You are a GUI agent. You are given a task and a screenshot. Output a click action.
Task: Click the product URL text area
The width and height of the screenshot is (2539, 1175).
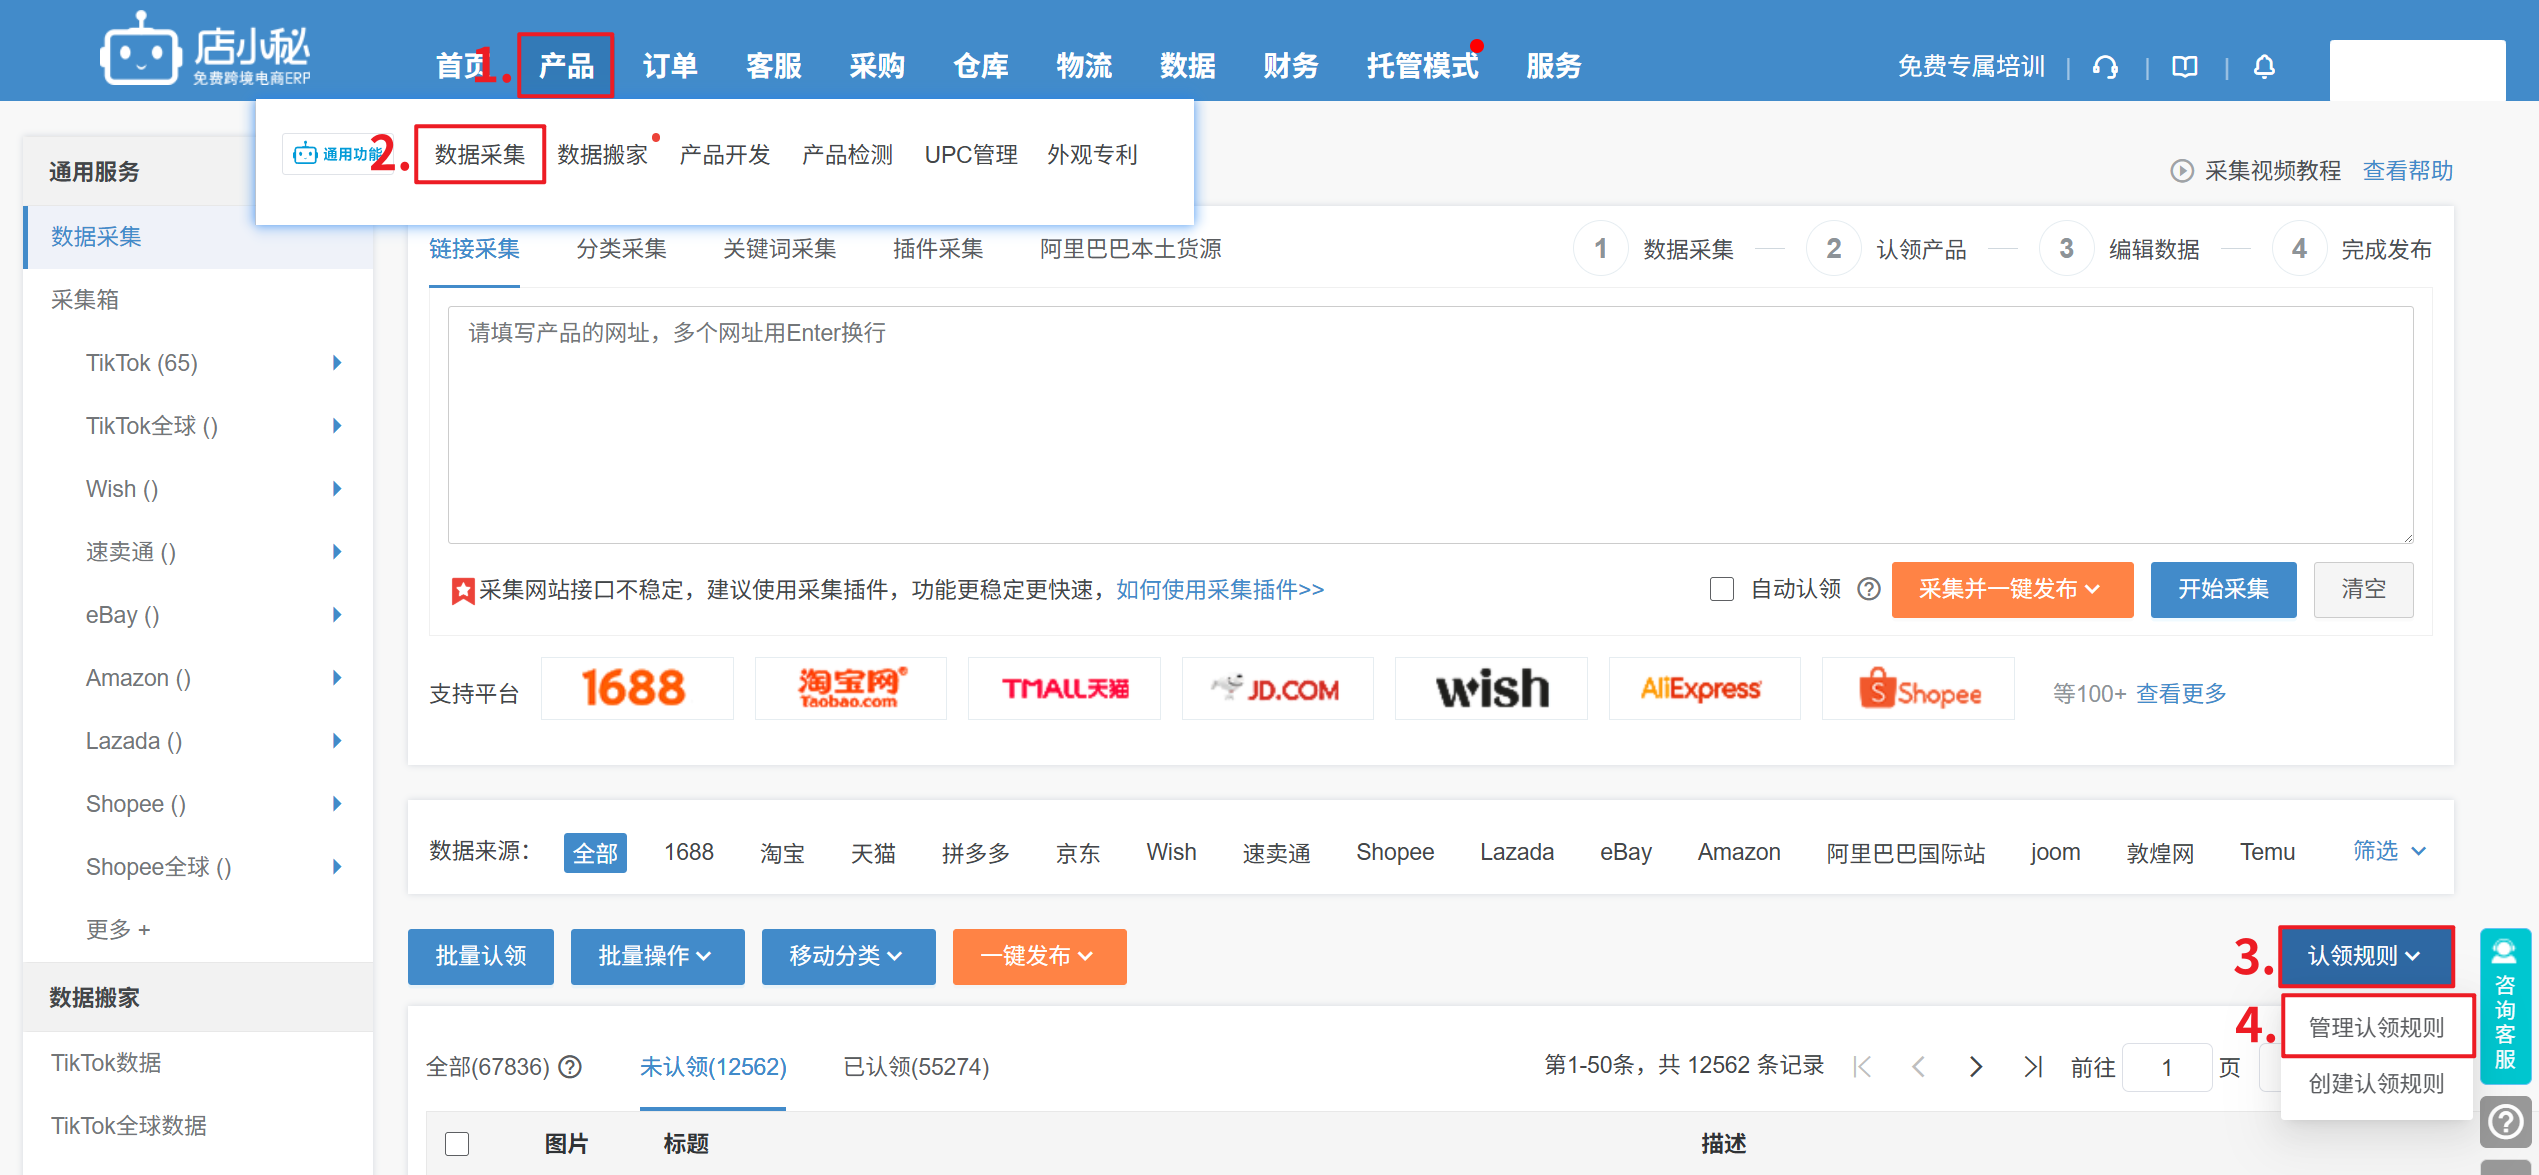click(x=1430, y=425)
